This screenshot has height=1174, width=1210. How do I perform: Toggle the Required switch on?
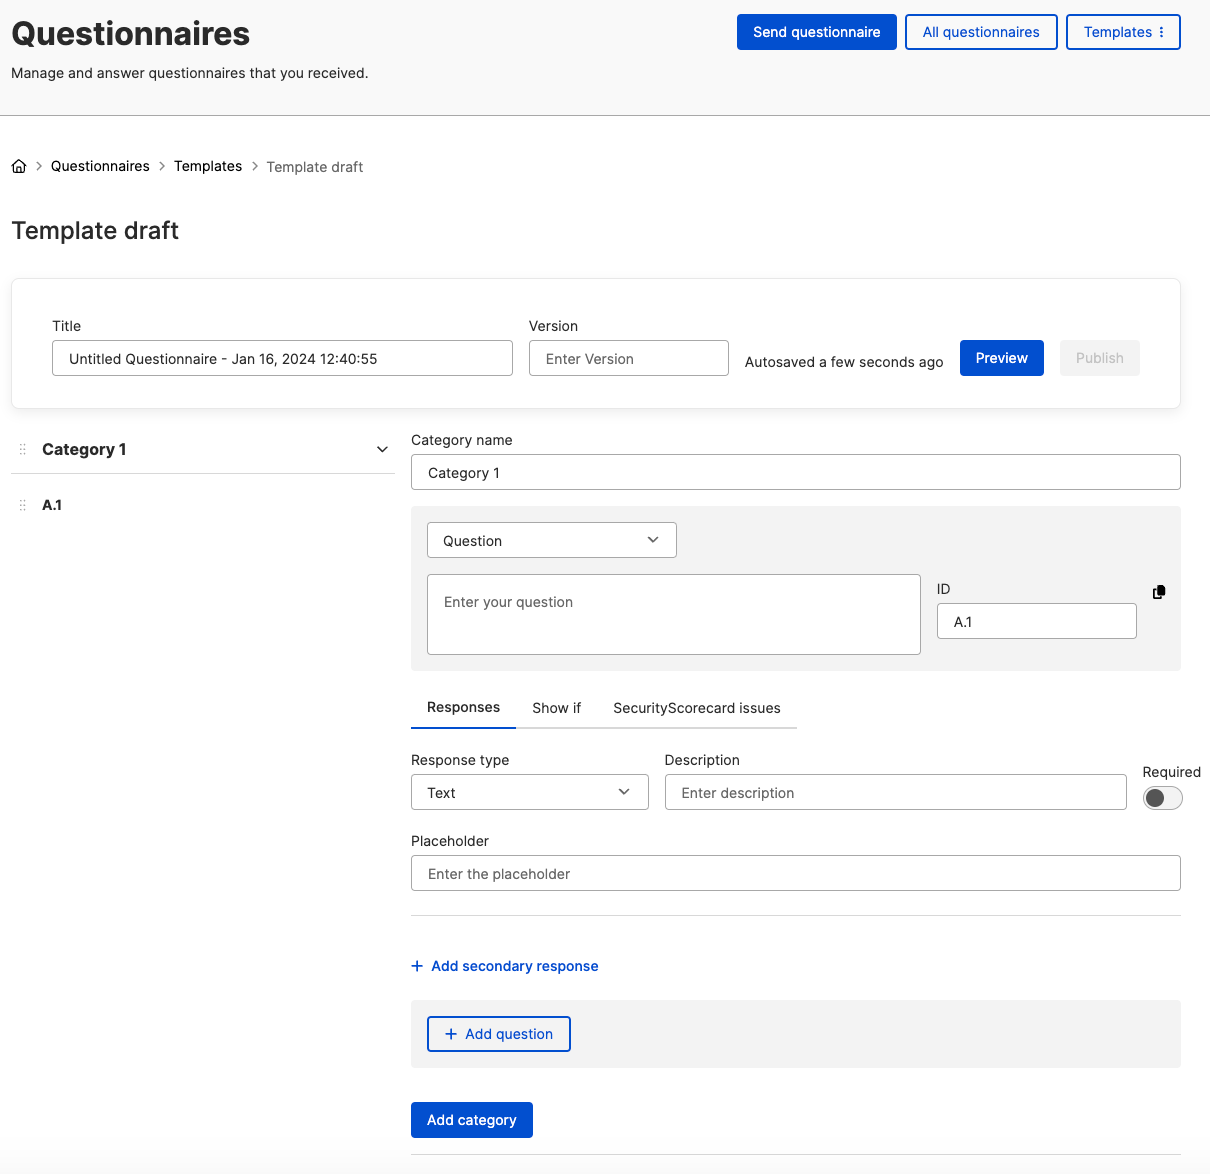pyautogui.click(x=1162, y=797)
